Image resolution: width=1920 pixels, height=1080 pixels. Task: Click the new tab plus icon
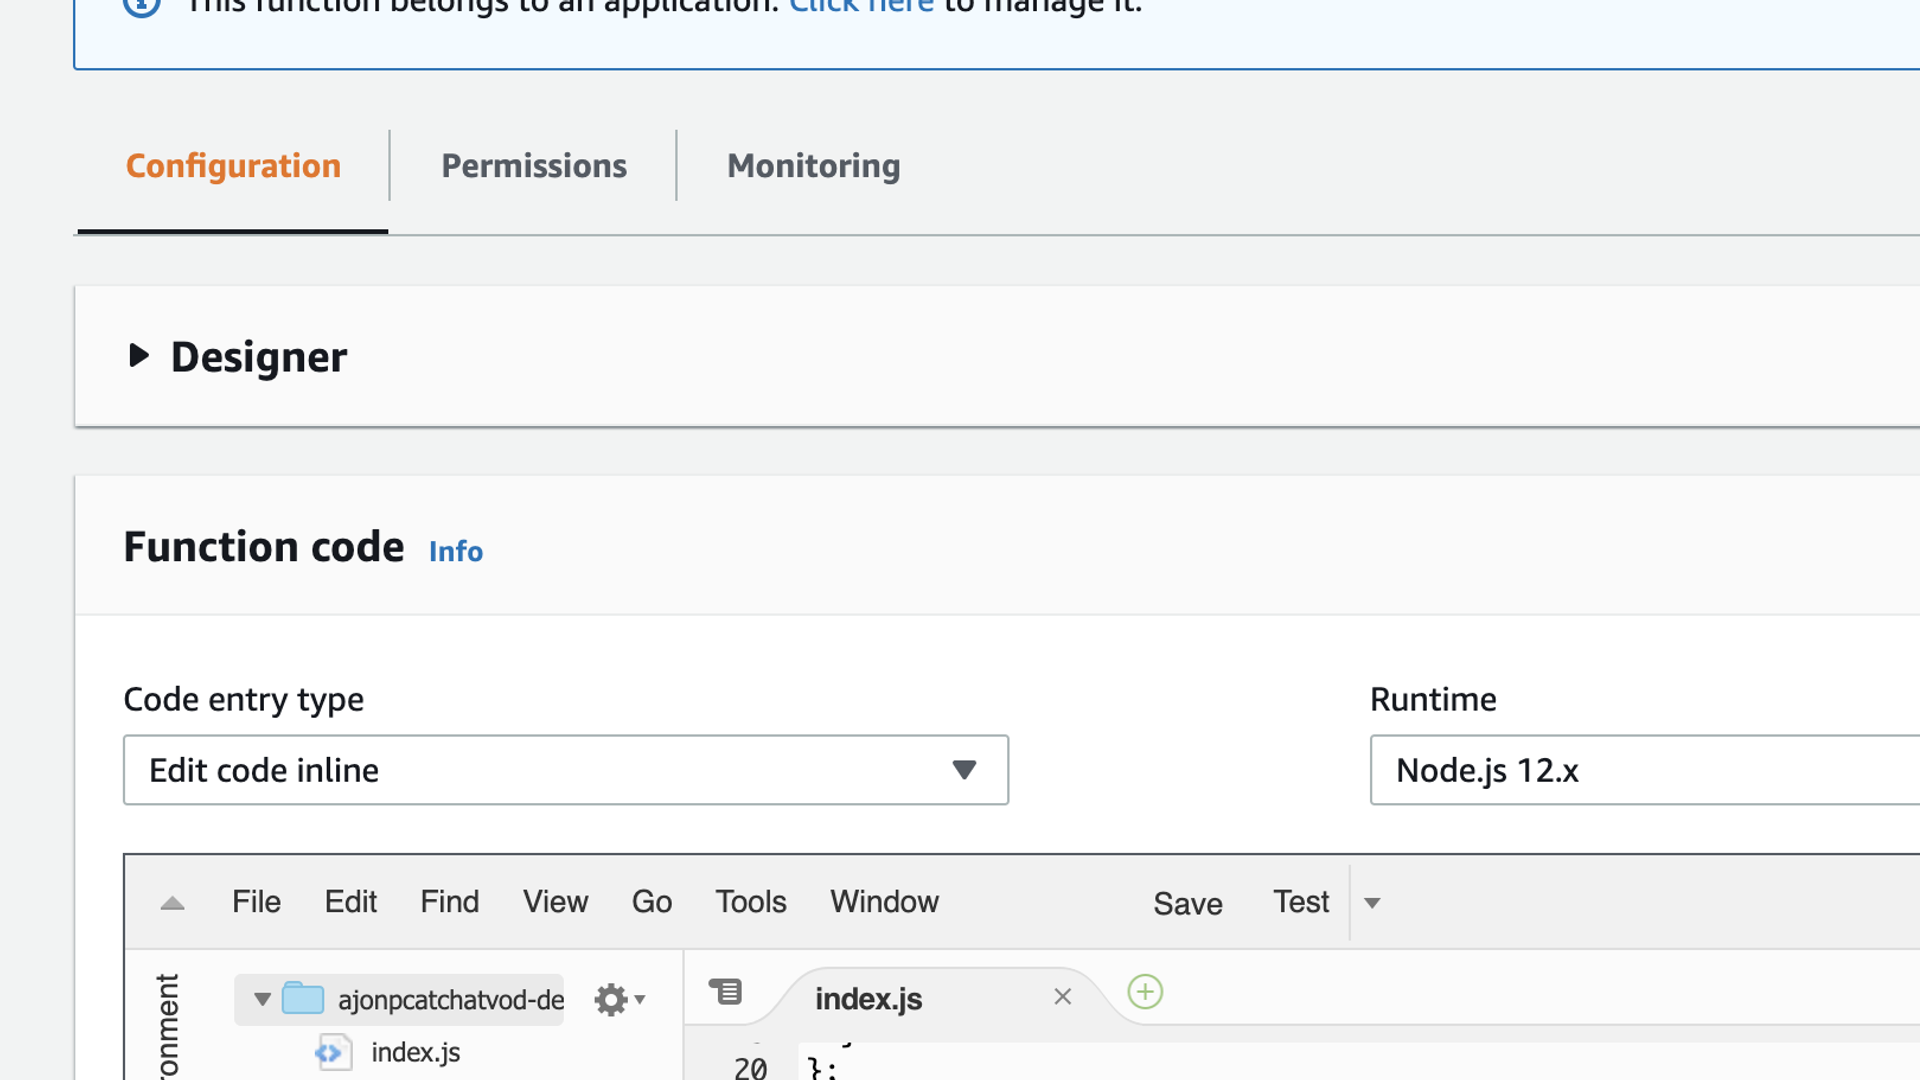click(x=1145, y=992)
